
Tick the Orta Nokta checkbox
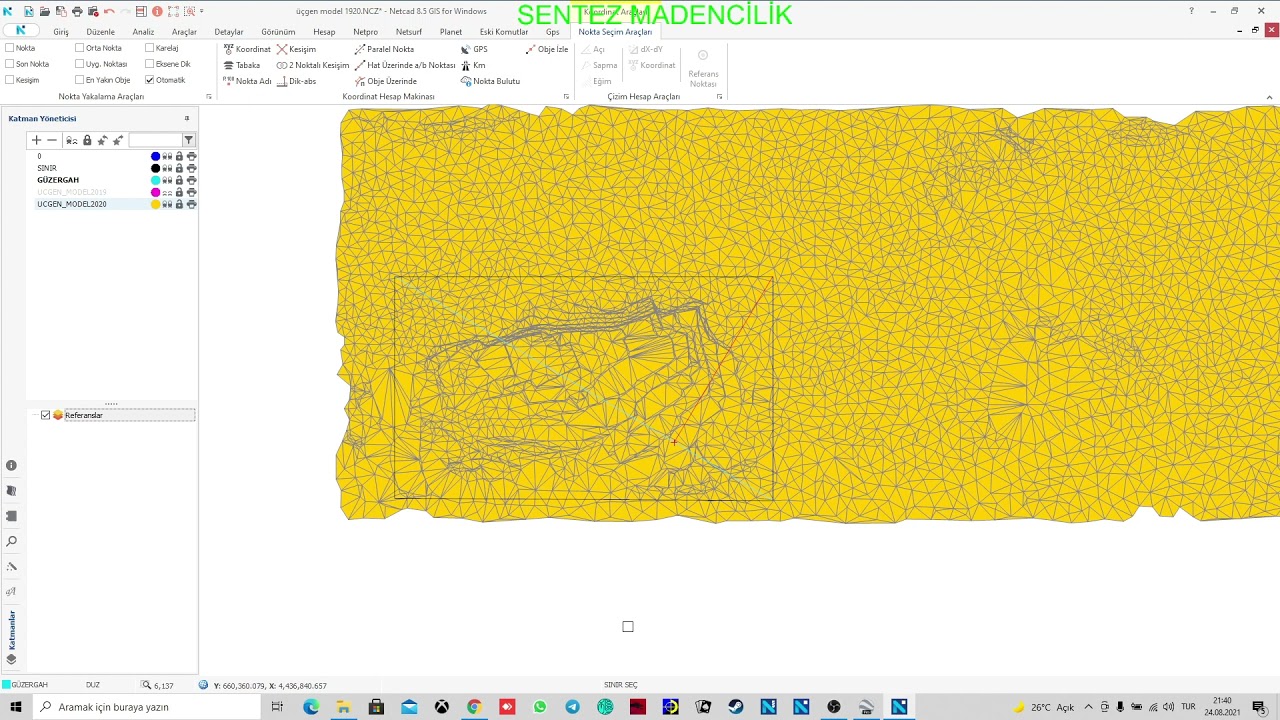click(x=80, y=48)
